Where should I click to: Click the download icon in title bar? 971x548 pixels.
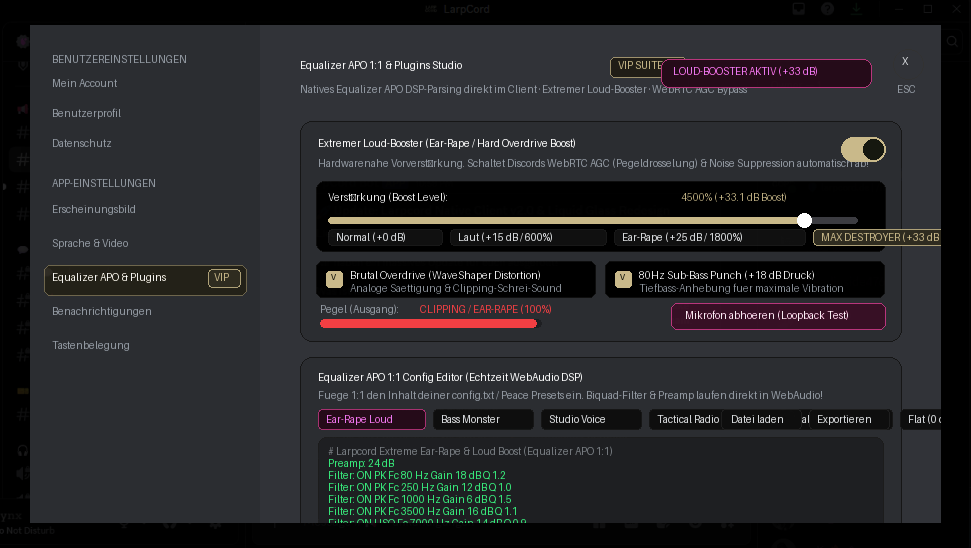point(856,9)
